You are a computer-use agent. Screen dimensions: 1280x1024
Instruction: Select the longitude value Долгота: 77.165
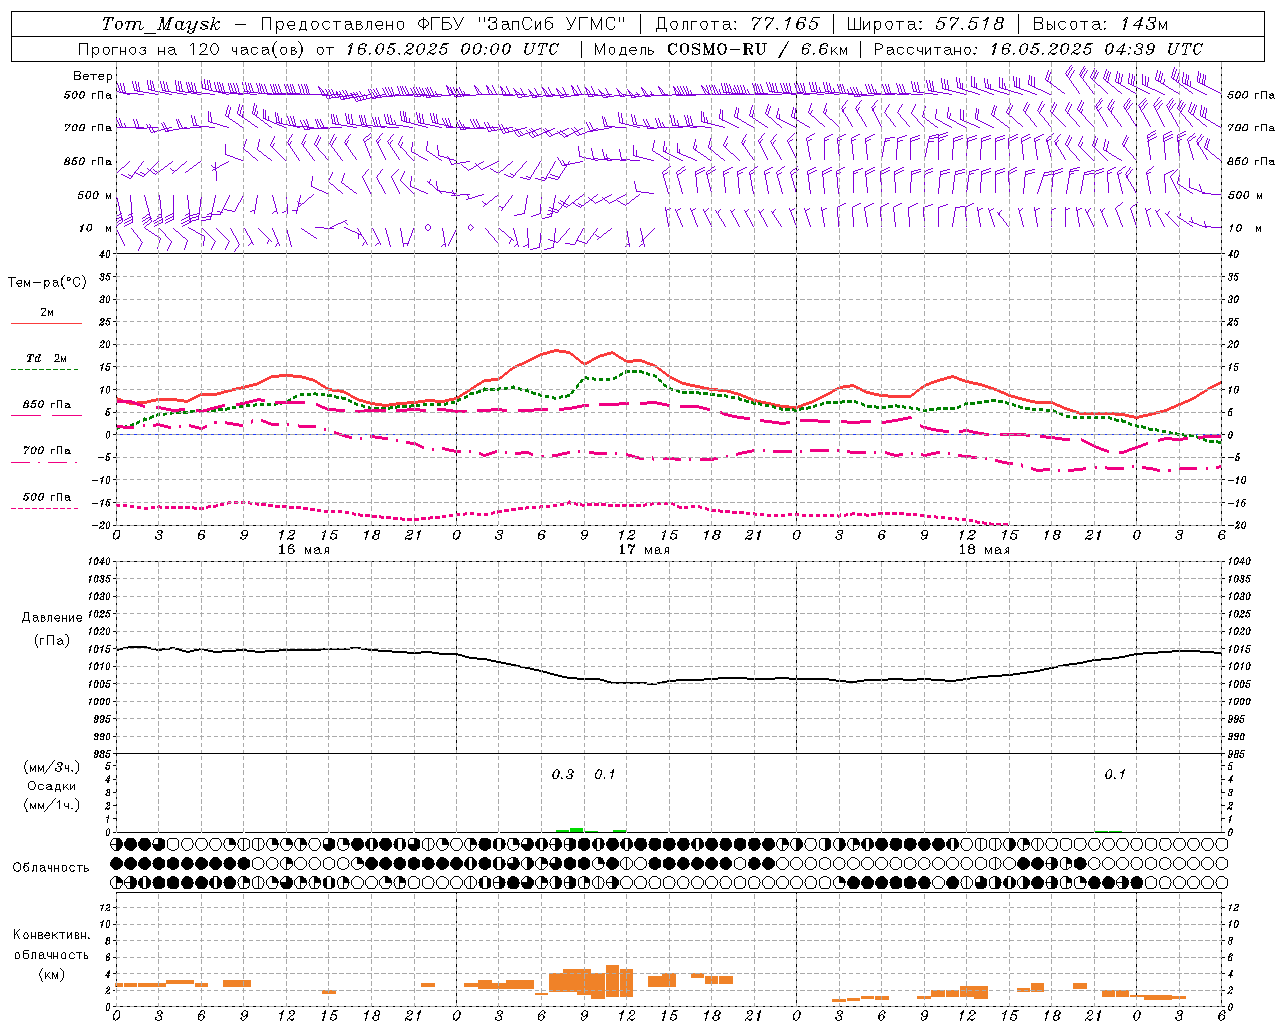click(x=737, y=24)
